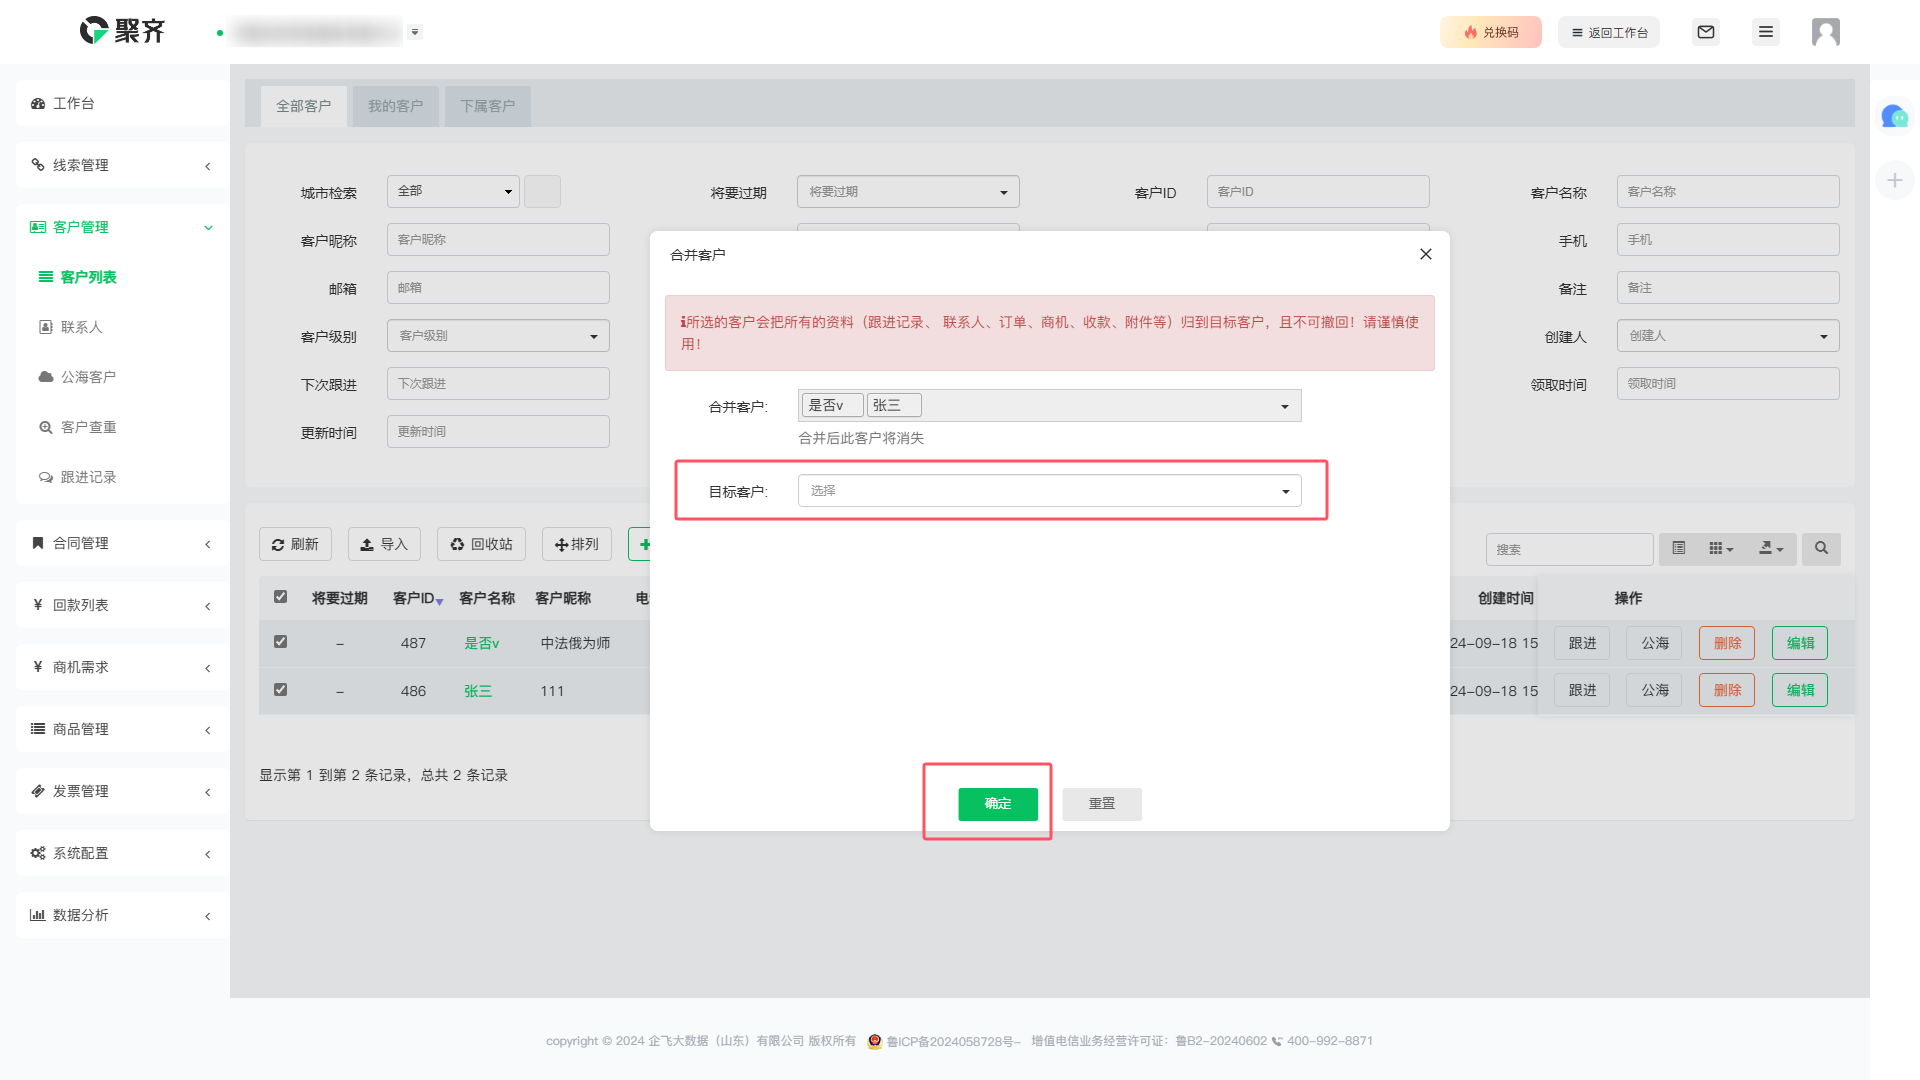Click 确定 to confirm merge
The image size is (1920, 1080).
tap(998, 803)
